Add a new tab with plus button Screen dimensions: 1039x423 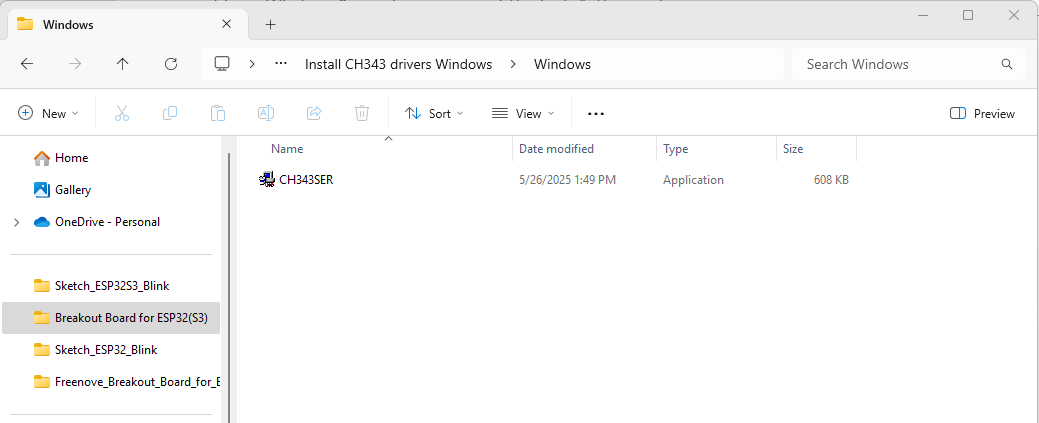270,25
